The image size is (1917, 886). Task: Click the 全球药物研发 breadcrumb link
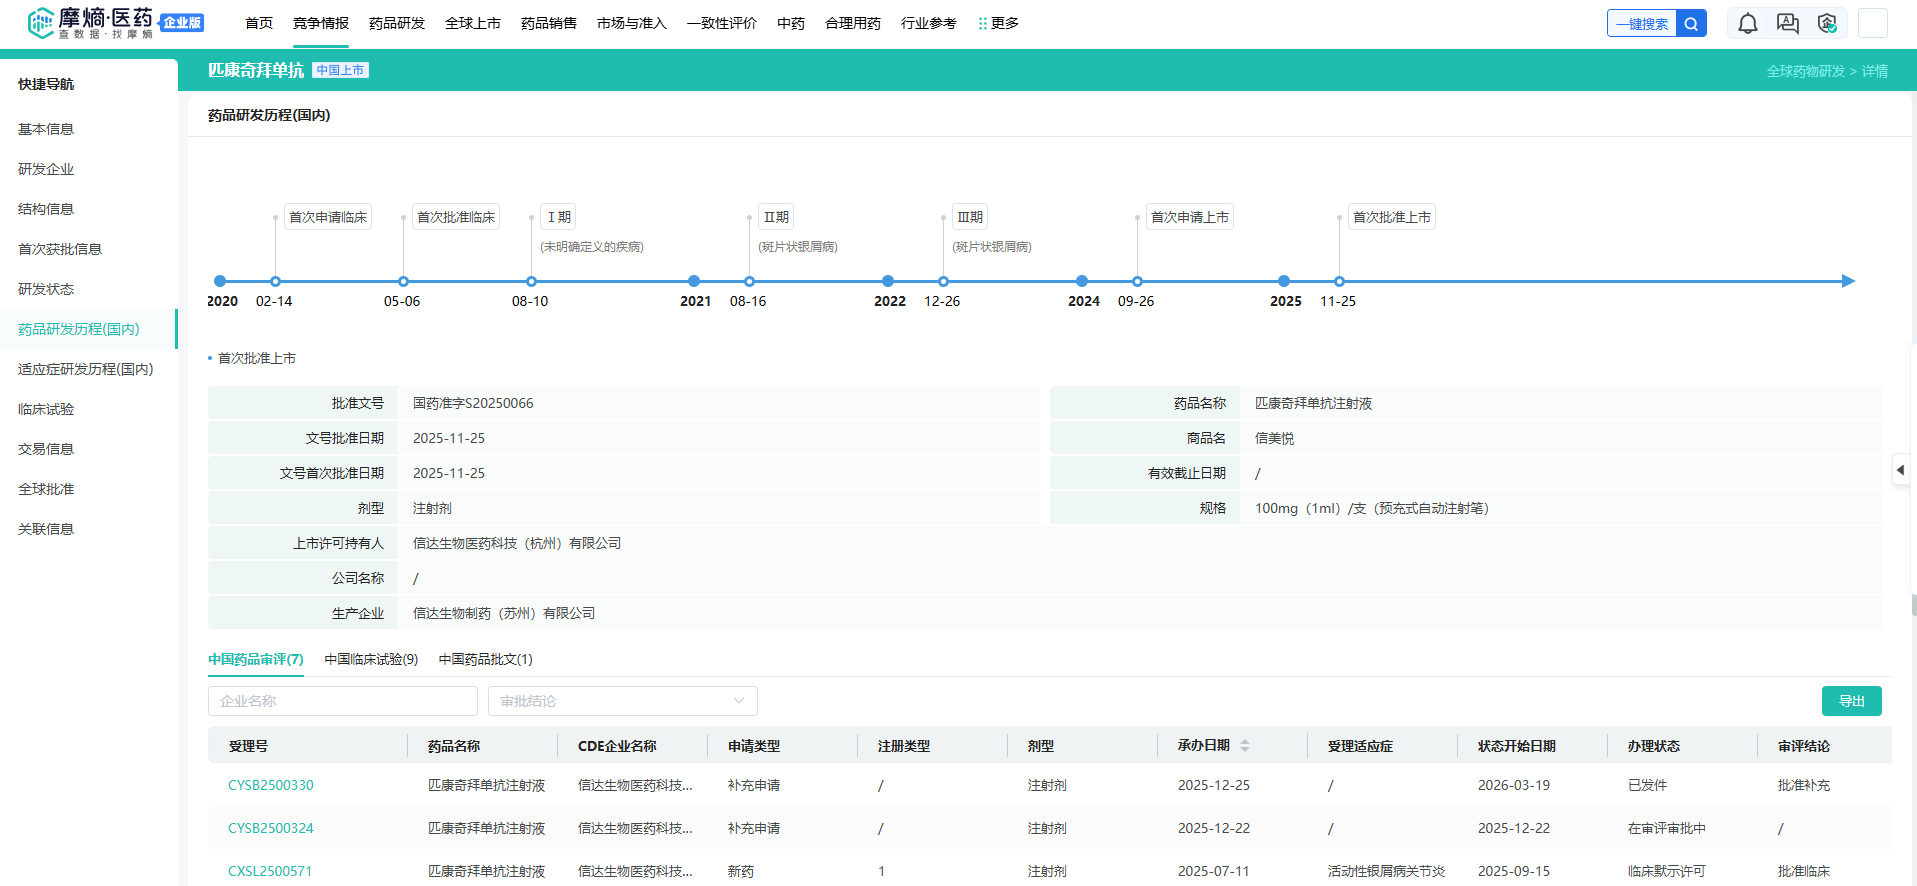pos(1805,71)
